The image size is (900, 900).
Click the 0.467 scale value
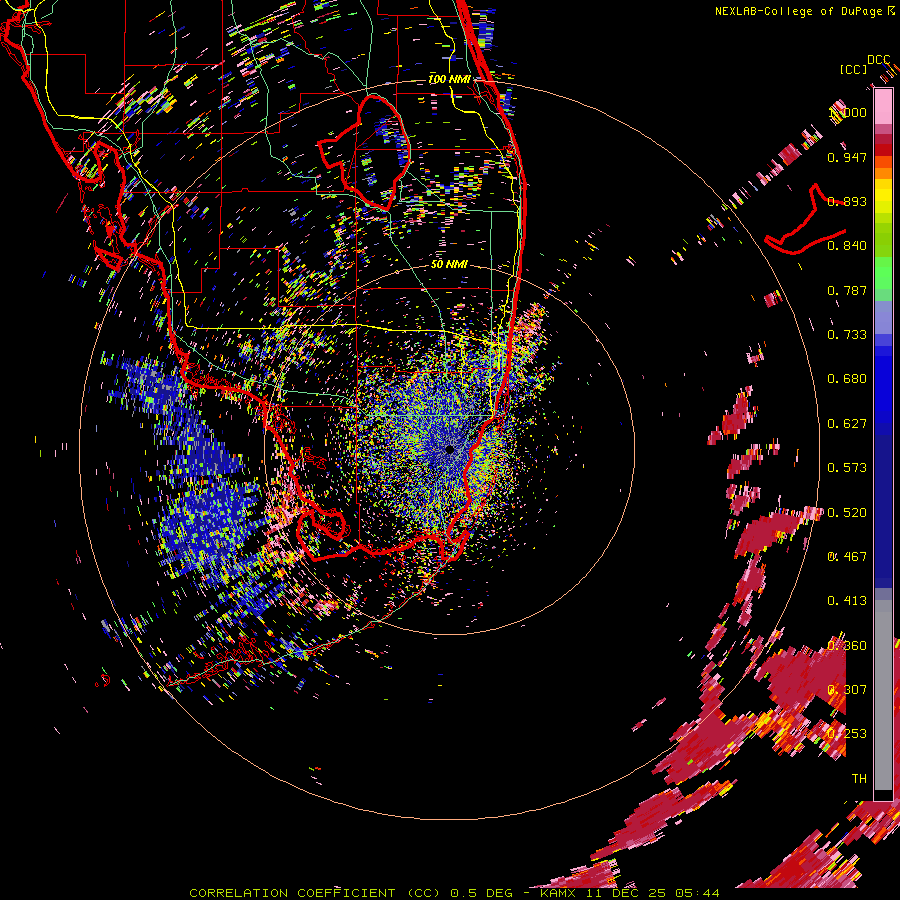pyautogui.click(x=847, y=556)
